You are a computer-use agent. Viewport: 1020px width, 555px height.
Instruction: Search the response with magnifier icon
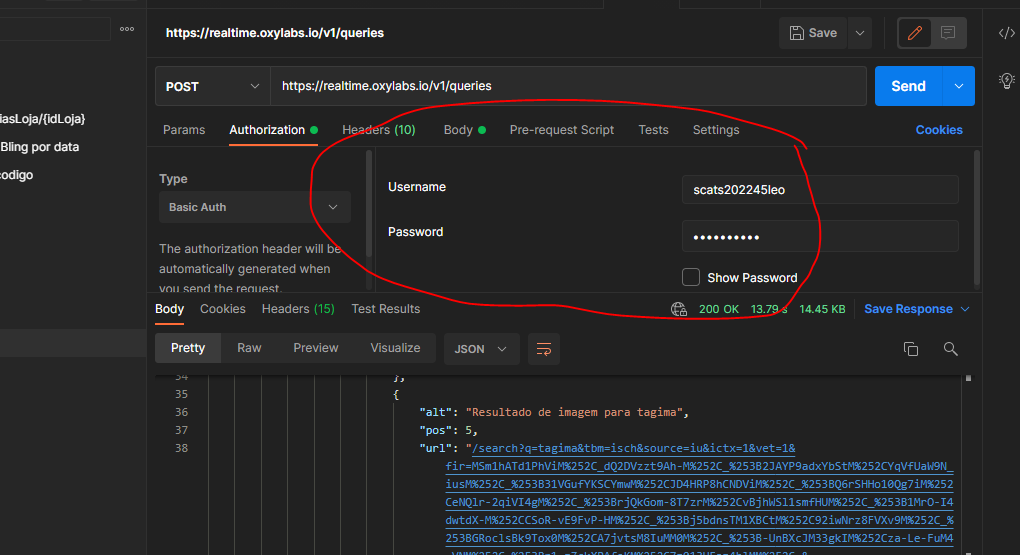tap(951, 349)
